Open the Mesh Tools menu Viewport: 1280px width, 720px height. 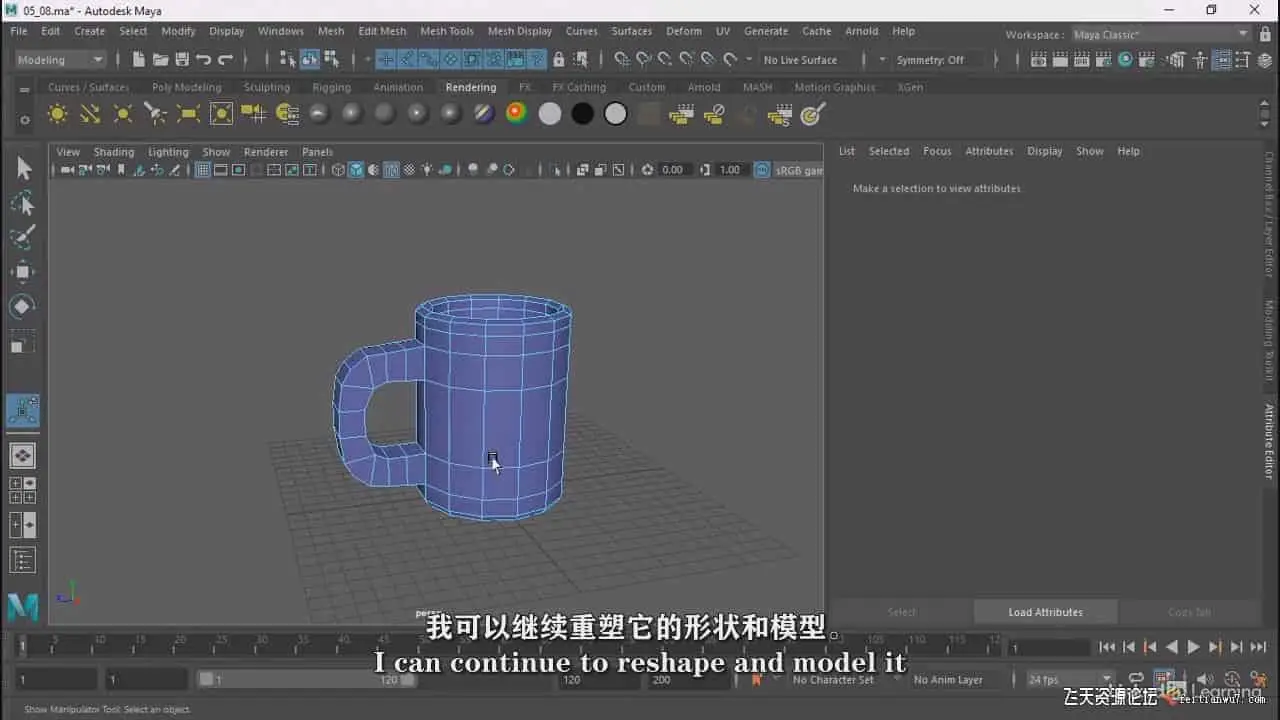pyautogui.click(x=446, y=31)
